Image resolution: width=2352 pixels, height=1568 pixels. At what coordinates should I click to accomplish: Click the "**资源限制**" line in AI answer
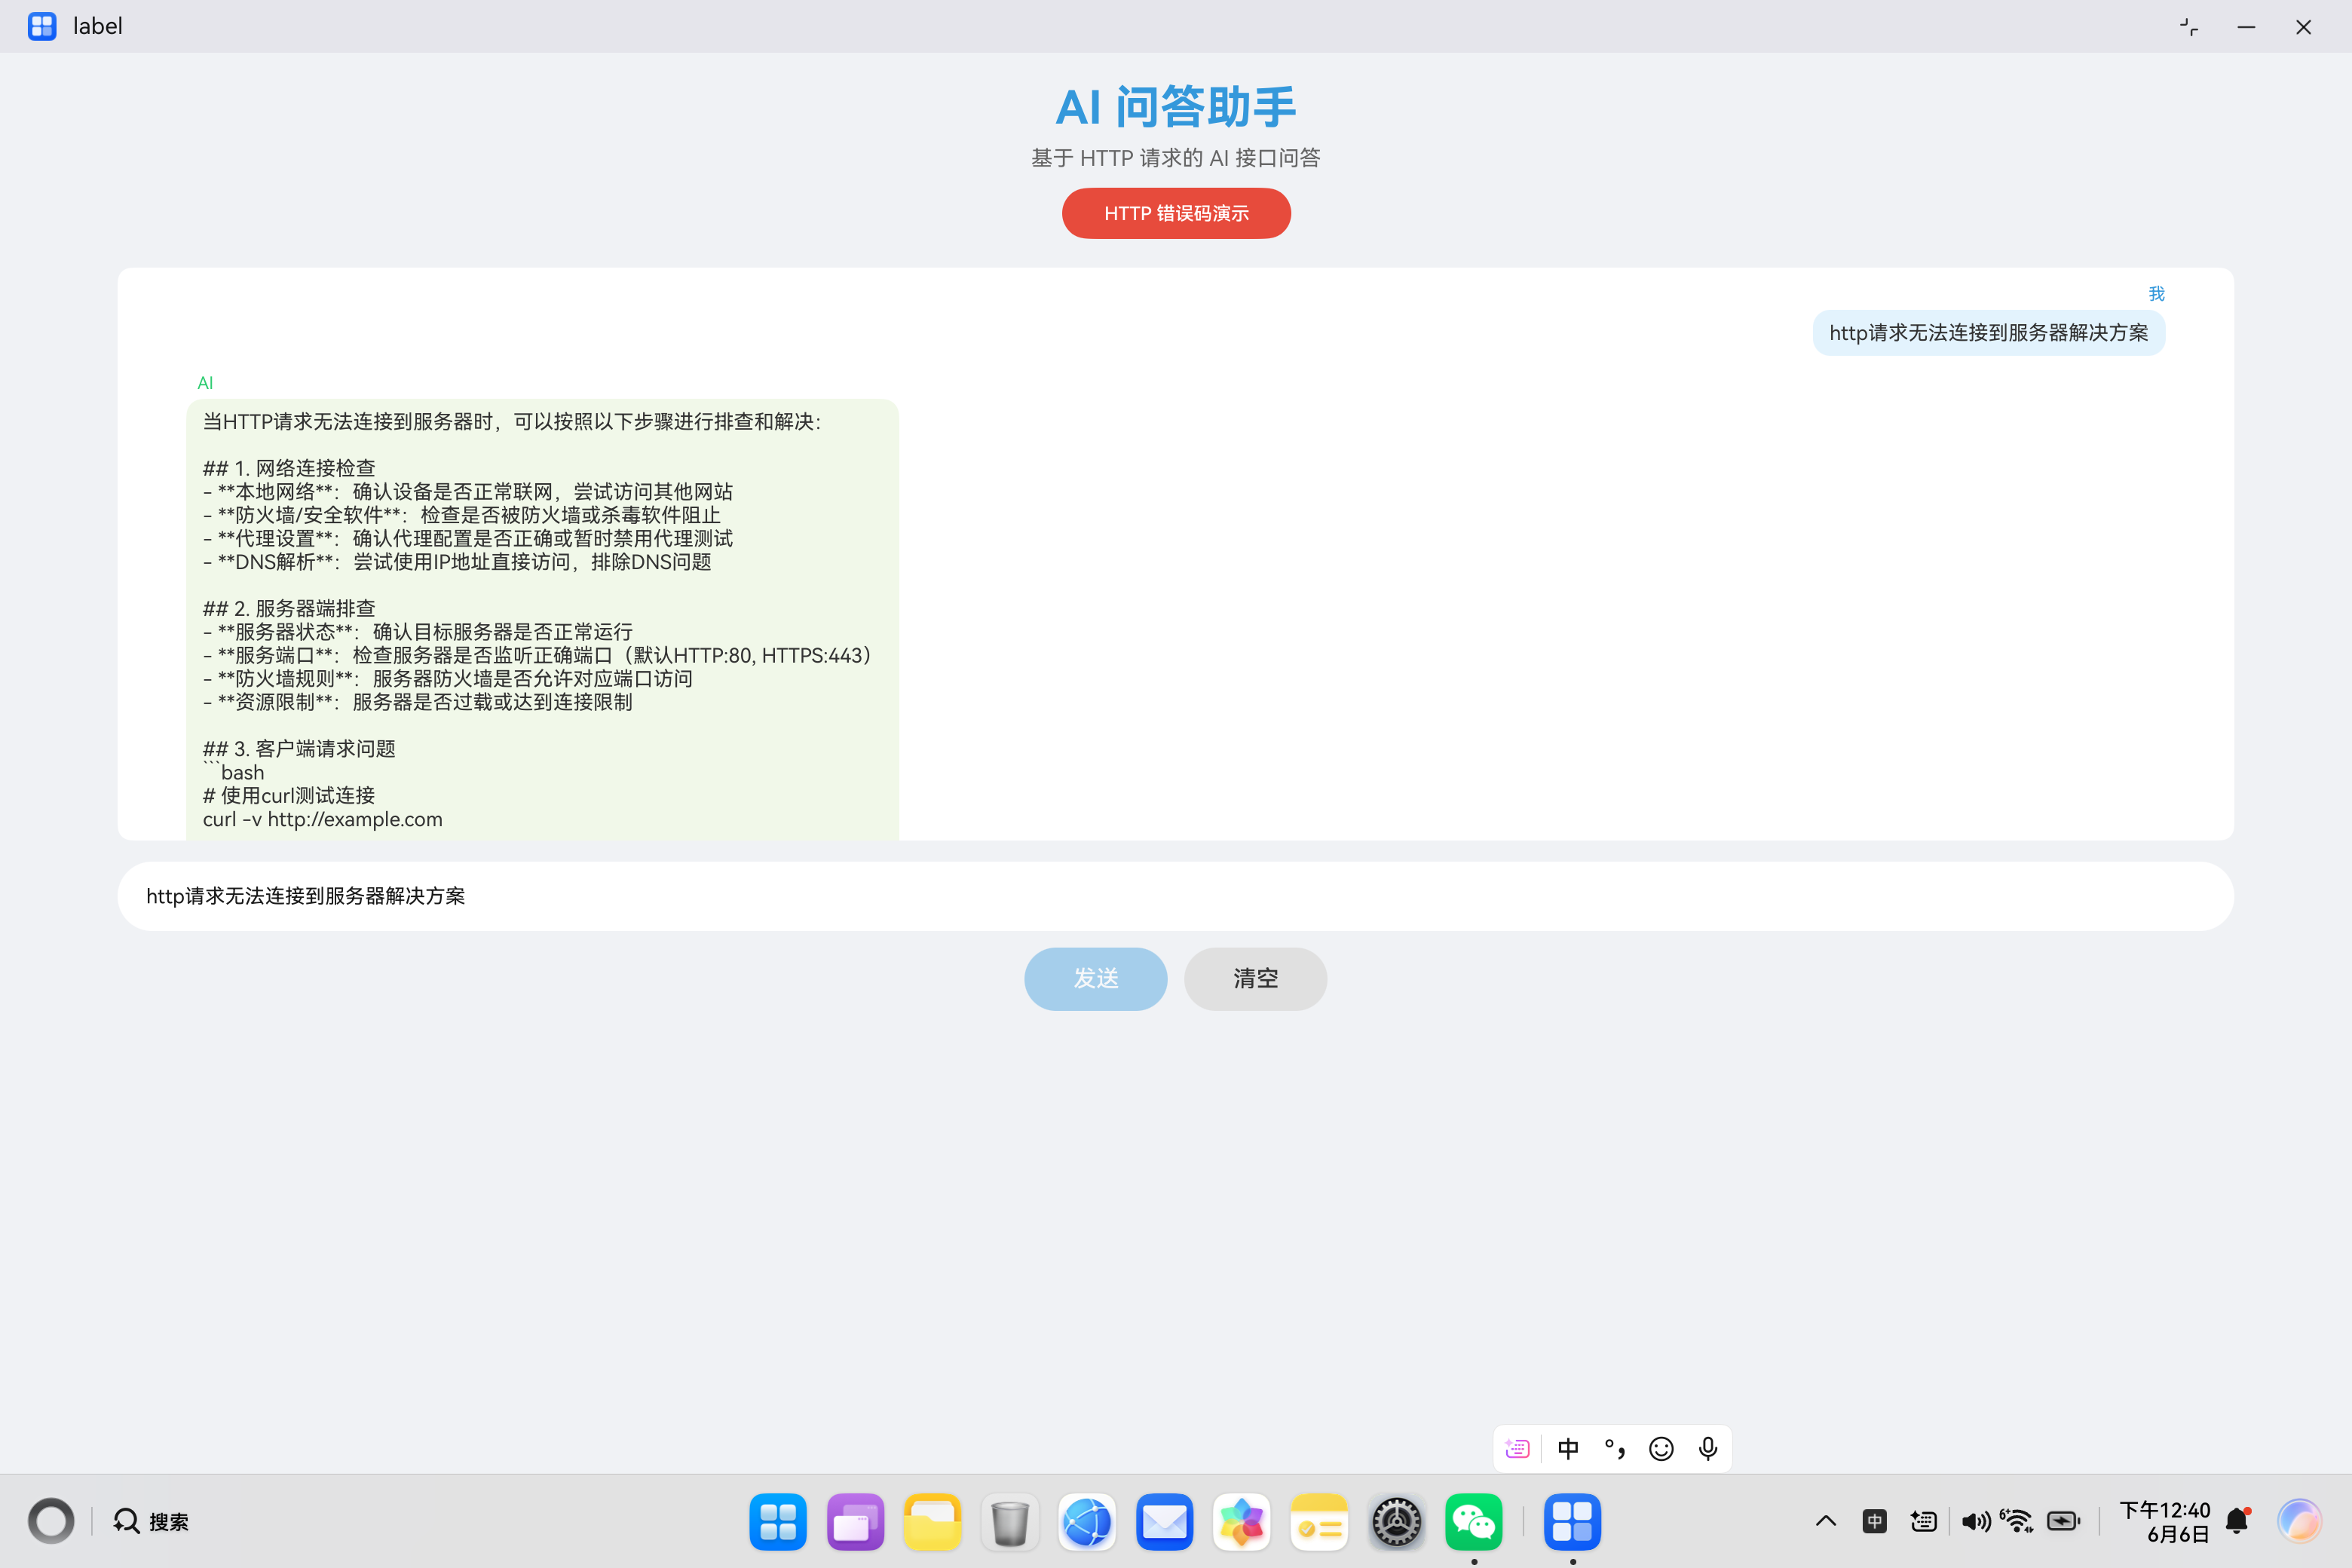417,702
